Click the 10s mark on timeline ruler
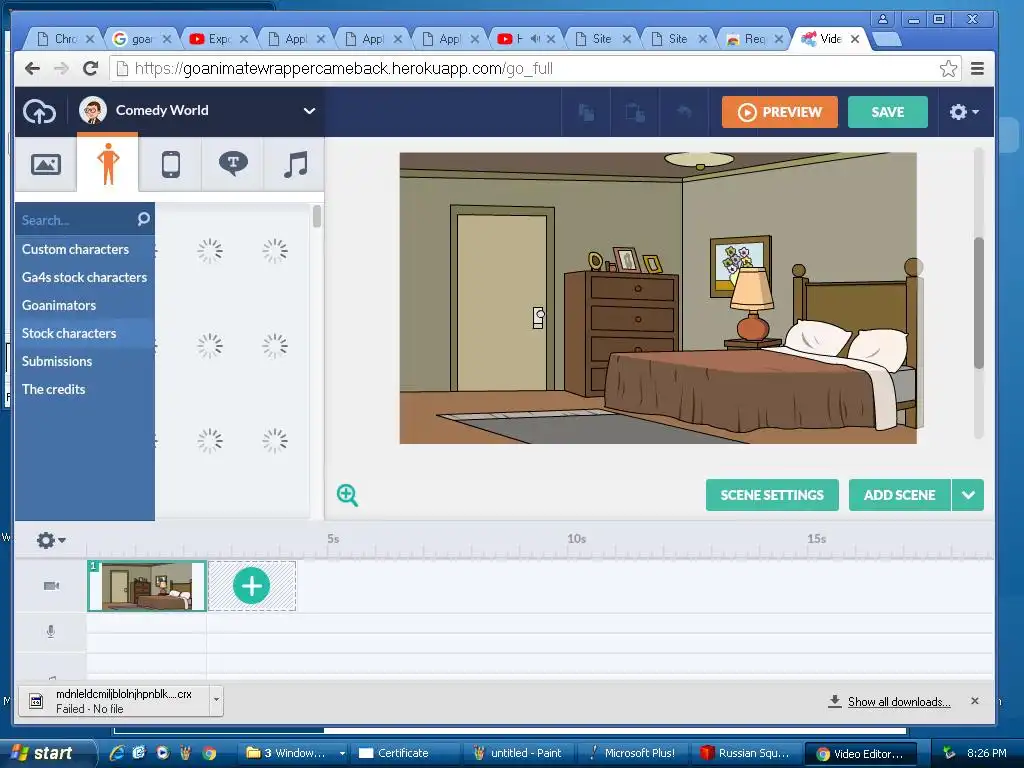This screenshot has height=768, width=1024. point(576,539)
